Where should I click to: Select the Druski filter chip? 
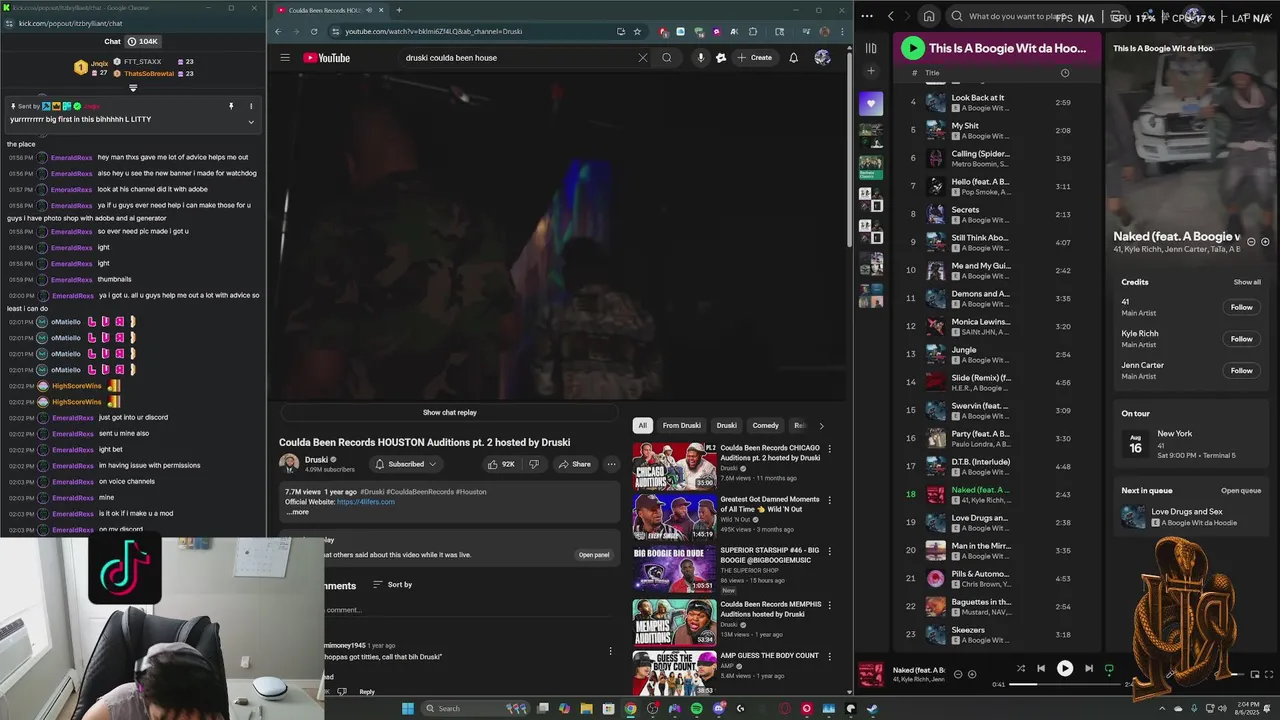(x=726, y=425)
